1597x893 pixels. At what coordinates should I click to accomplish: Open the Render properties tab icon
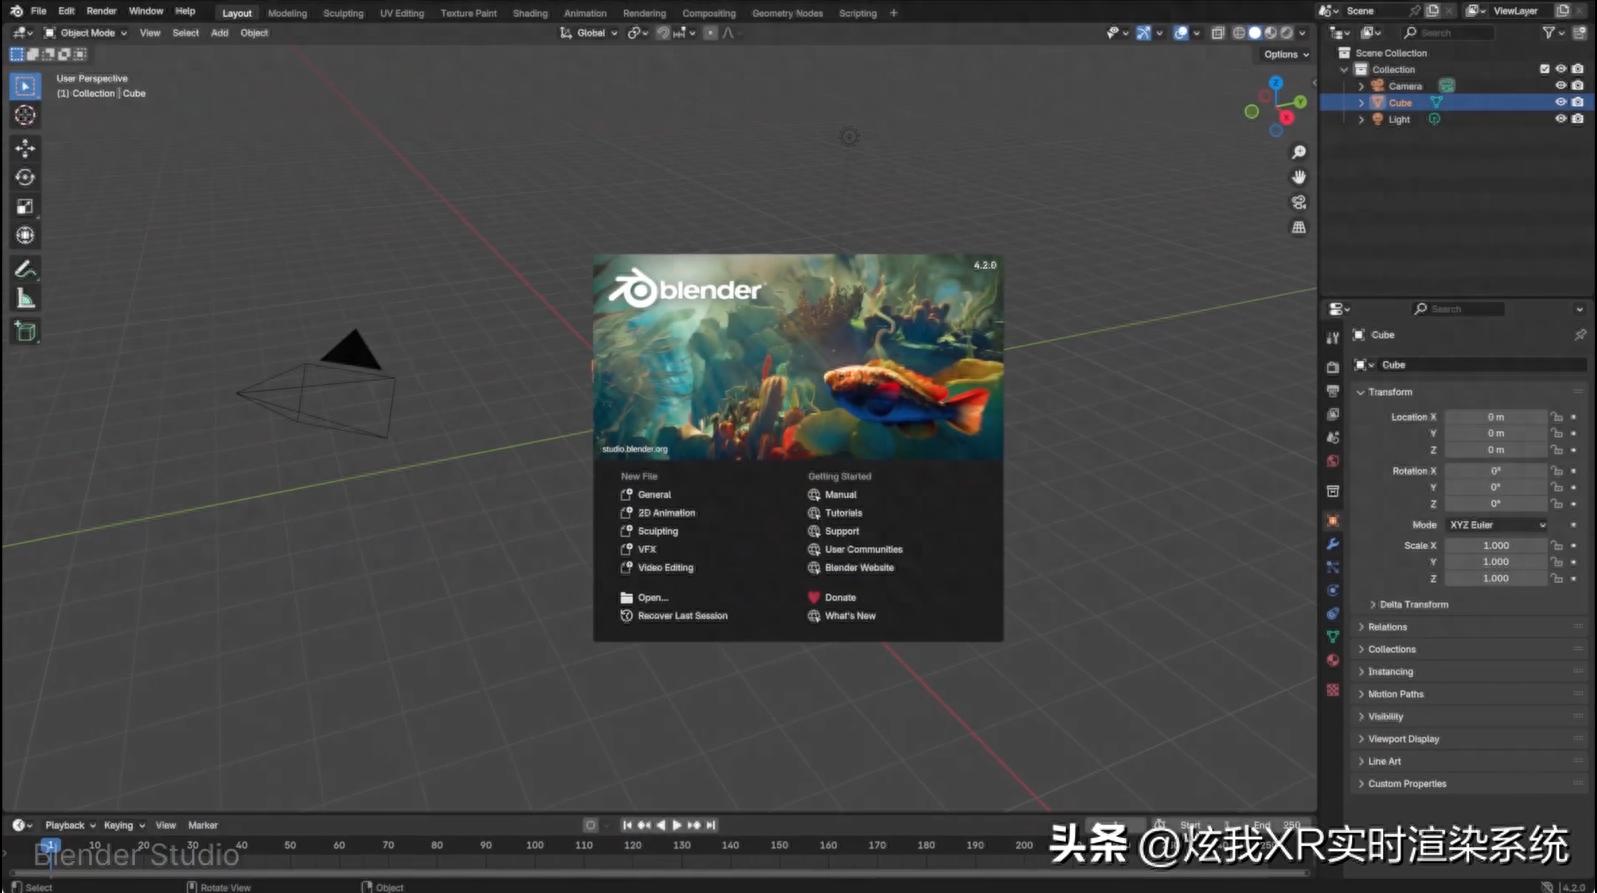point(1332,367)
